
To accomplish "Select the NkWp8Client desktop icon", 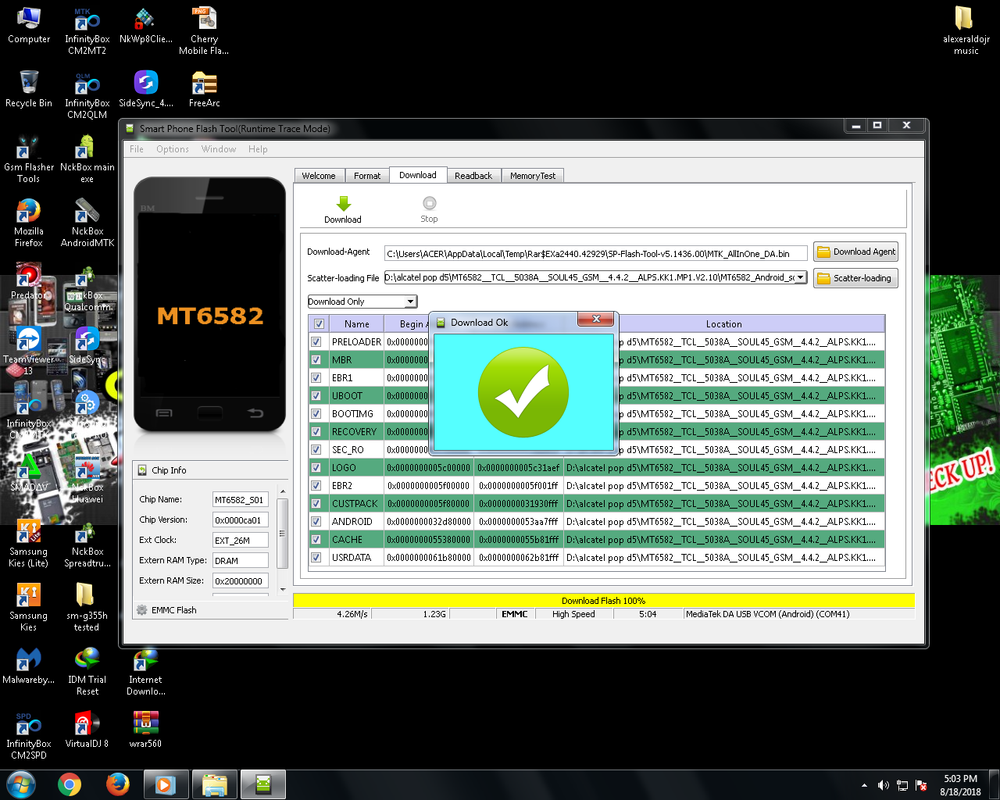I will 145,26.
